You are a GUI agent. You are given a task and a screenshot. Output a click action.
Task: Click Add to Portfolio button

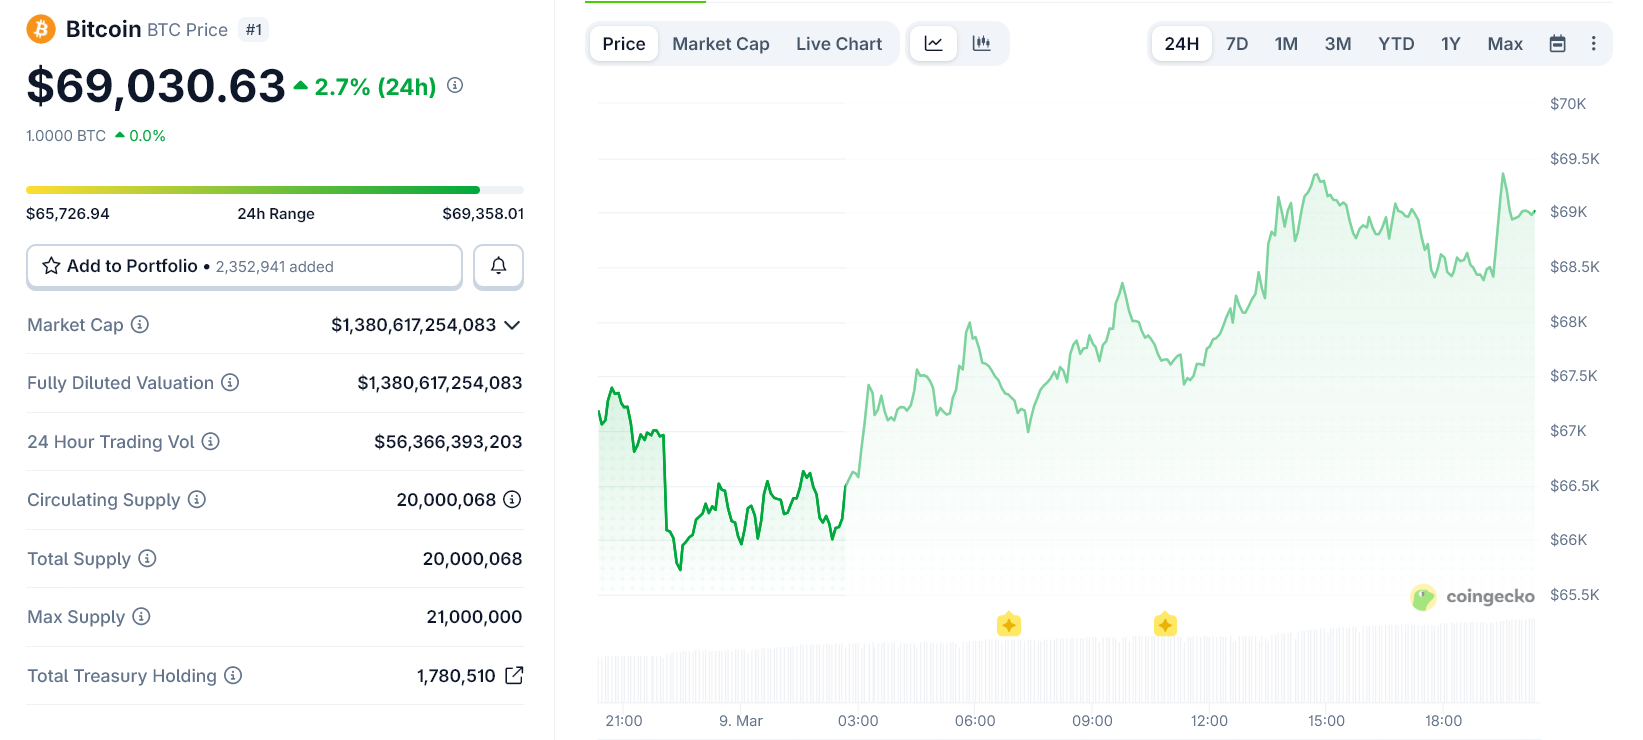coord(244,266)
